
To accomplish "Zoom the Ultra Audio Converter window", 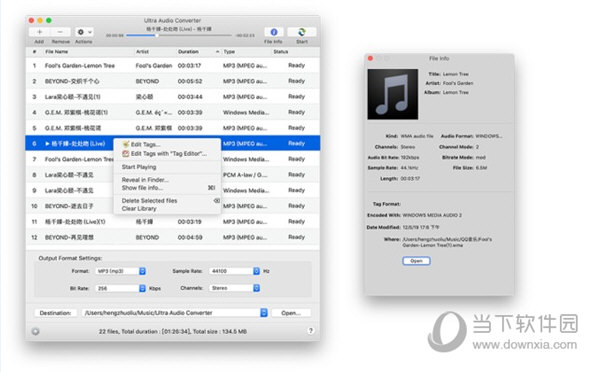I will (49, 21).
